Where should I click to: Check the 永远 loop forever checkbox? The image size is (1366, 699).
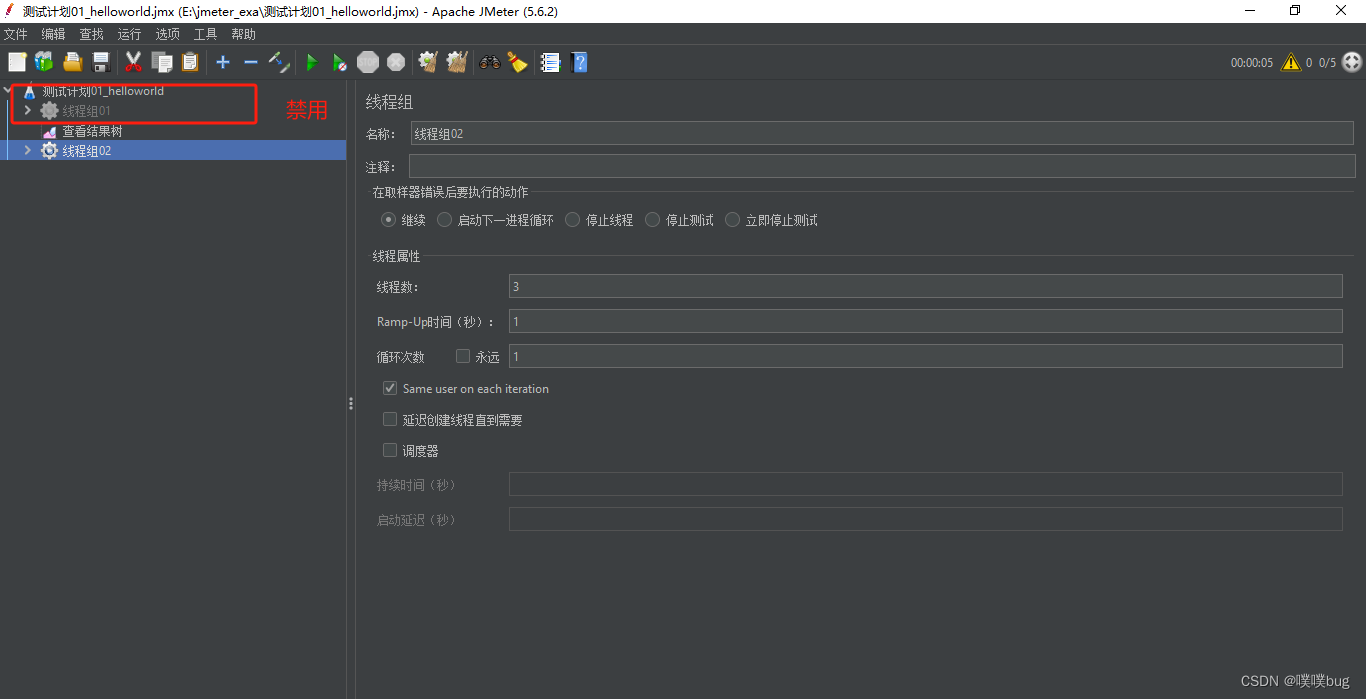(463, 355)
